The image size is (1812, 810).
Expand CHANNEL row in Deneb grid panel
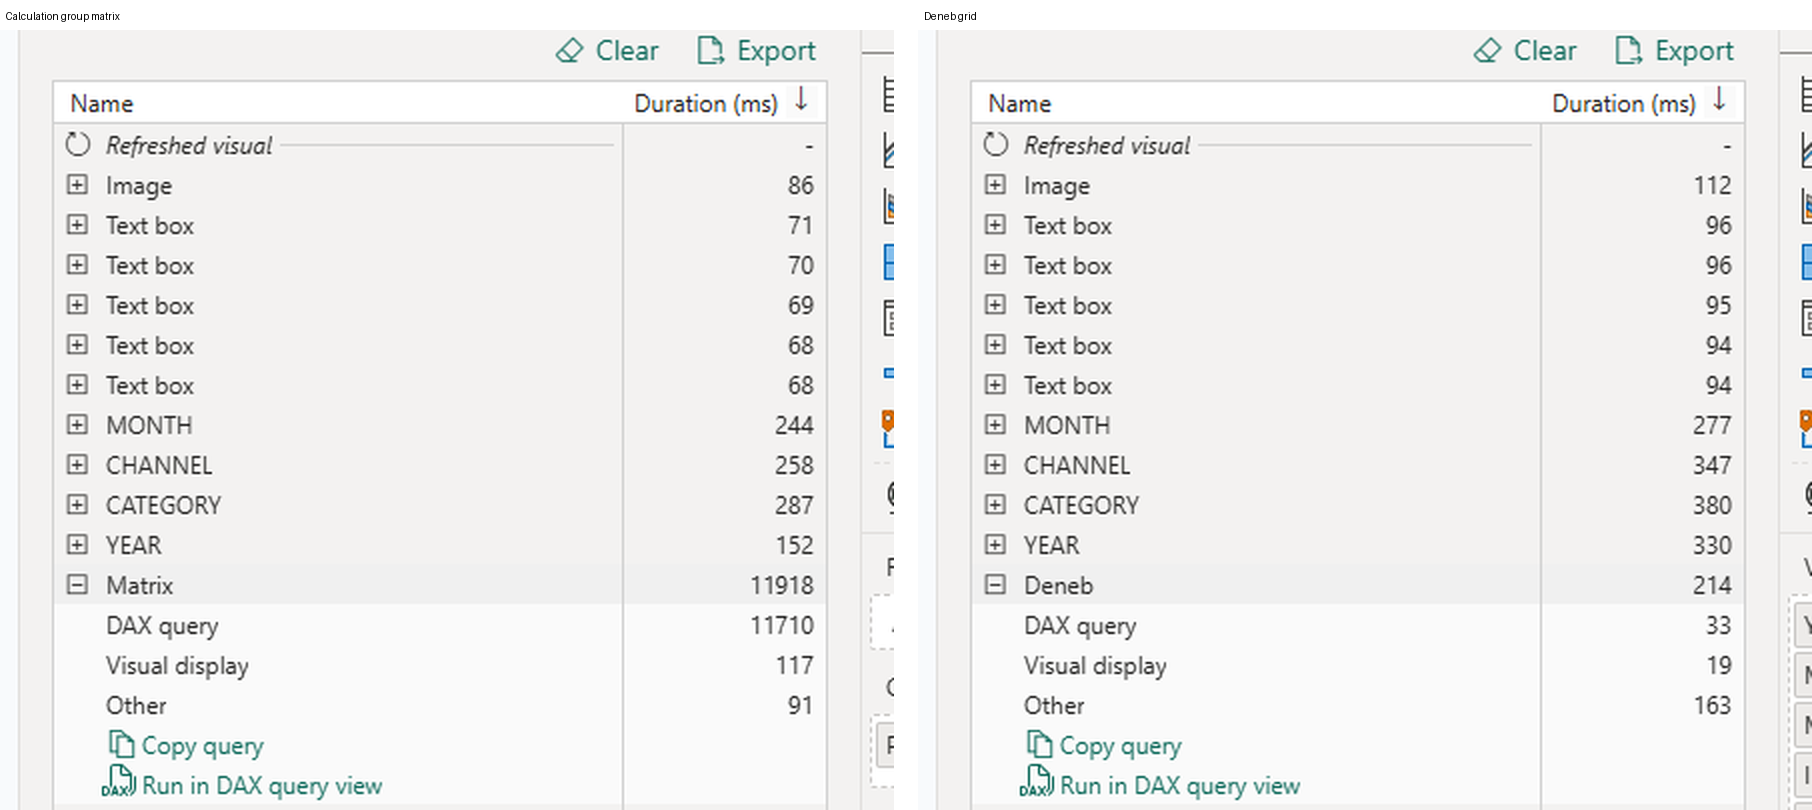995,465
